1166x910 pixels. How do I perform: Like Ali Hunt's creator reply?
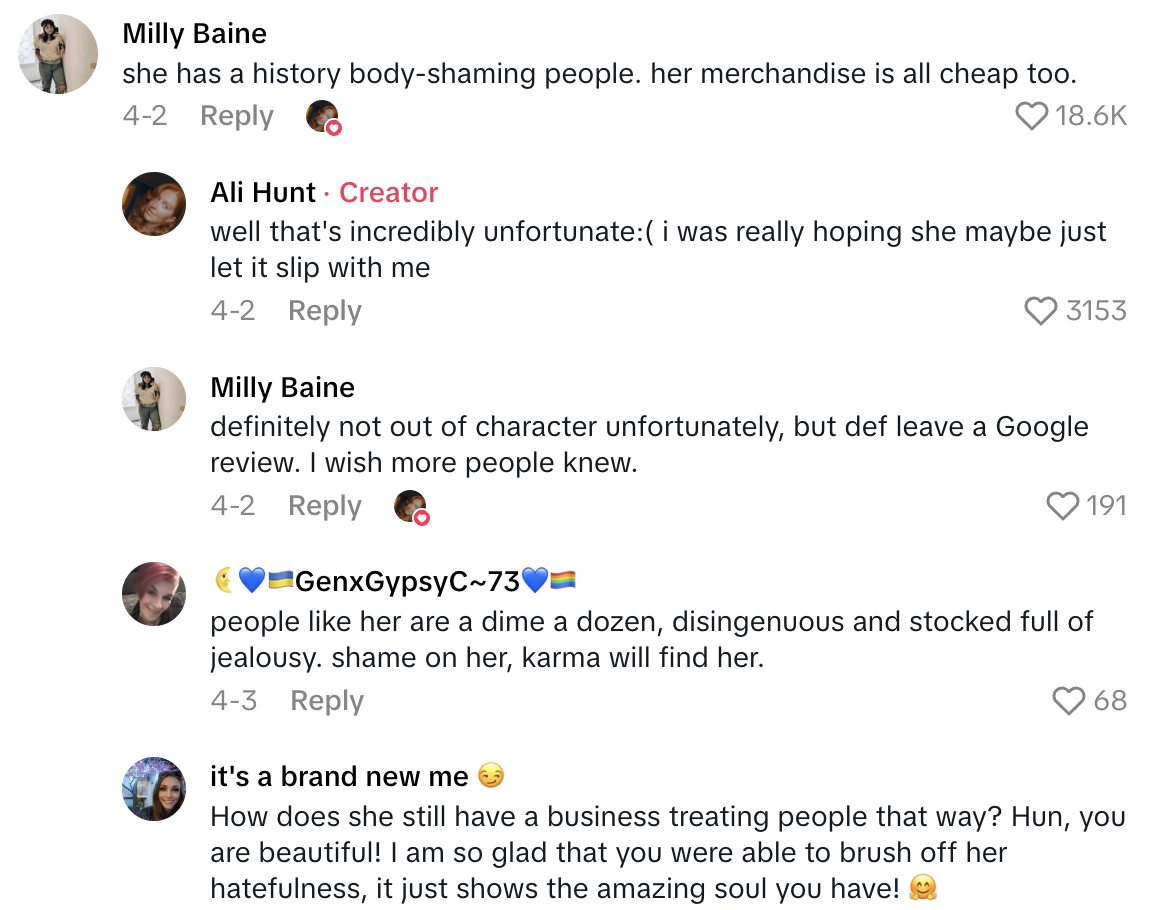1041,312
